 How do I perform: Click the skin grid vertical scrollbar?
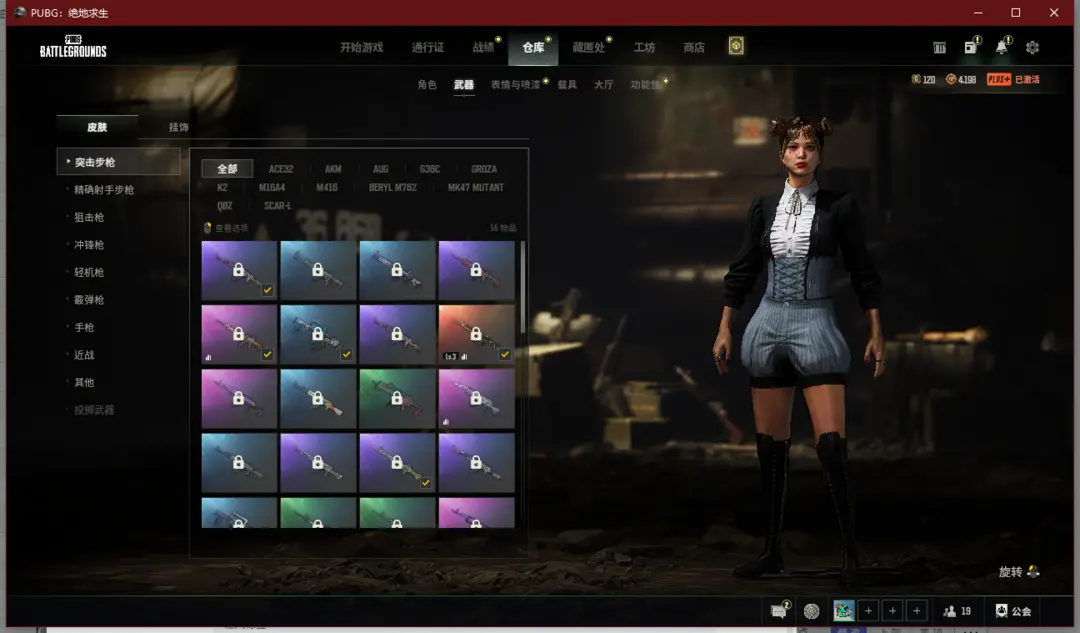(523, 286)
